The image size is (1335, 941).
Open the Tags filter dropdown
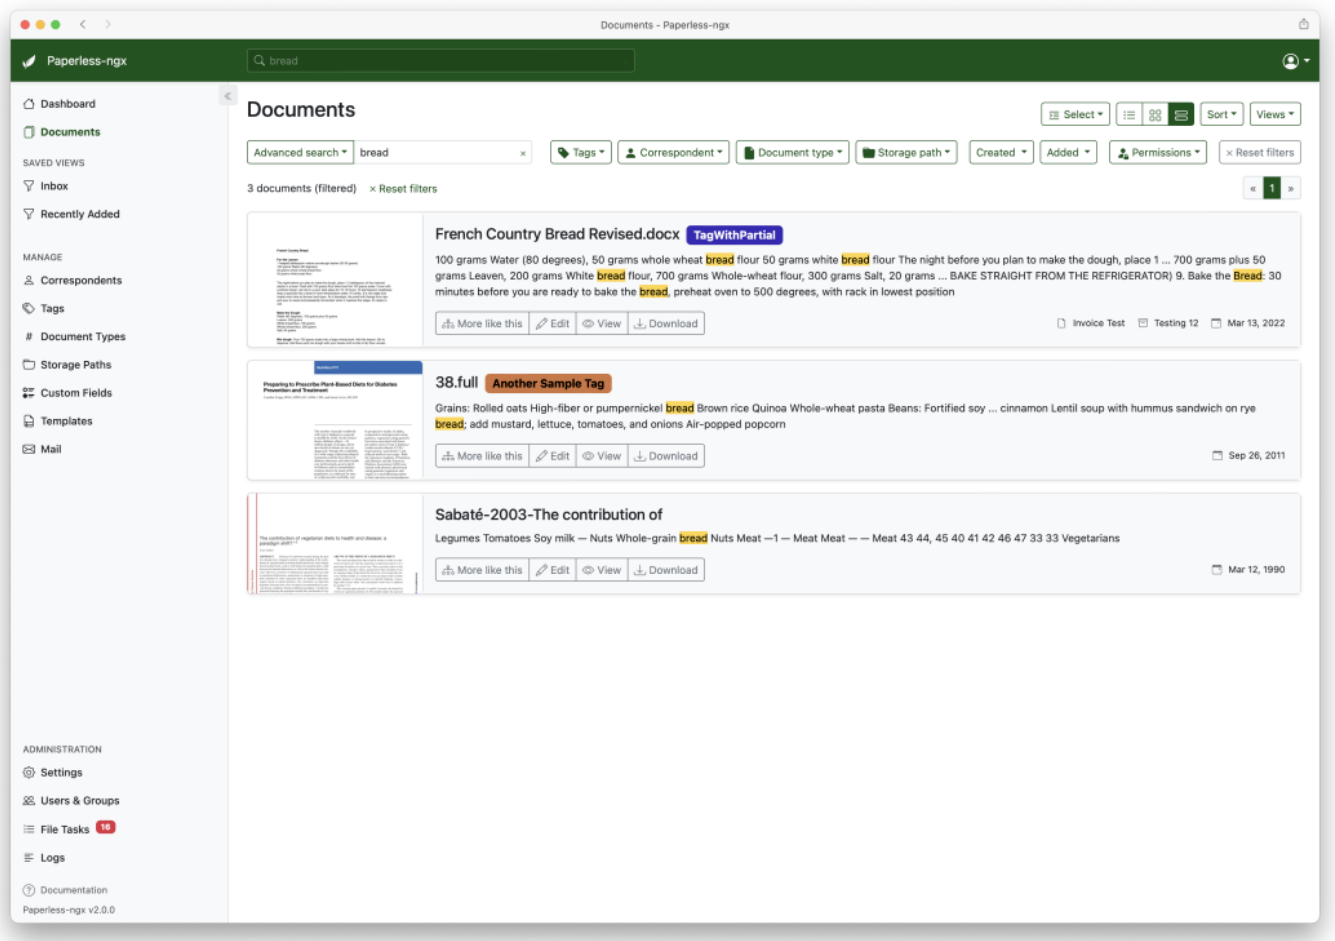[x=581, y=152]
